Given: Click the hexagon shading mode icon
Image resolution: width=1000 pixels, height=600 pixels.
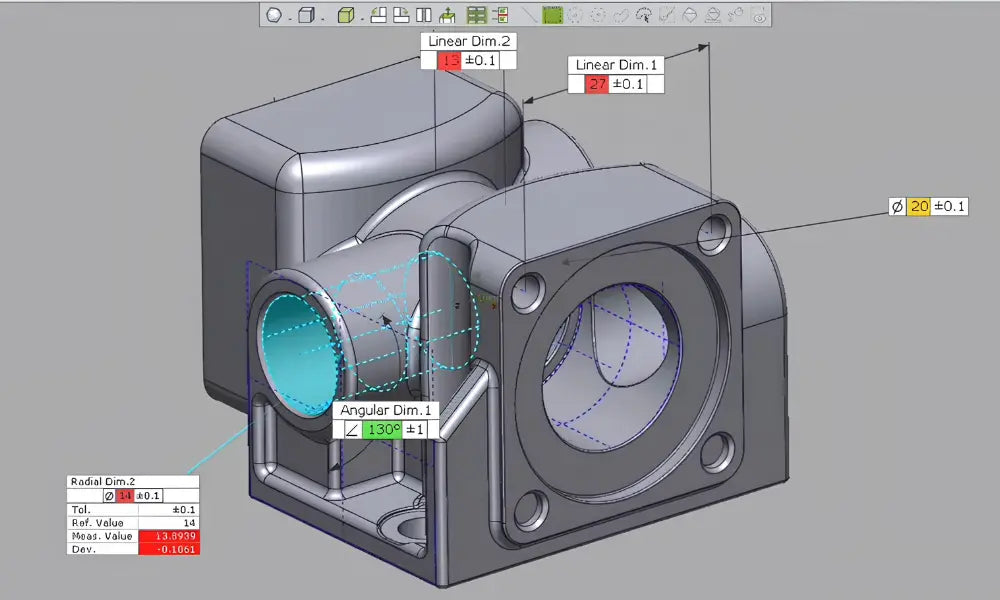Looking at the screenshot, I should (x=274, y=15).
